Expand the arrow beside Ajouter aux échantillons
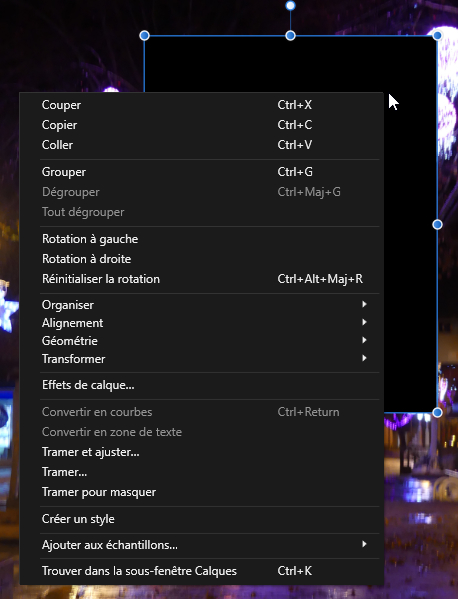 [364, 544]
